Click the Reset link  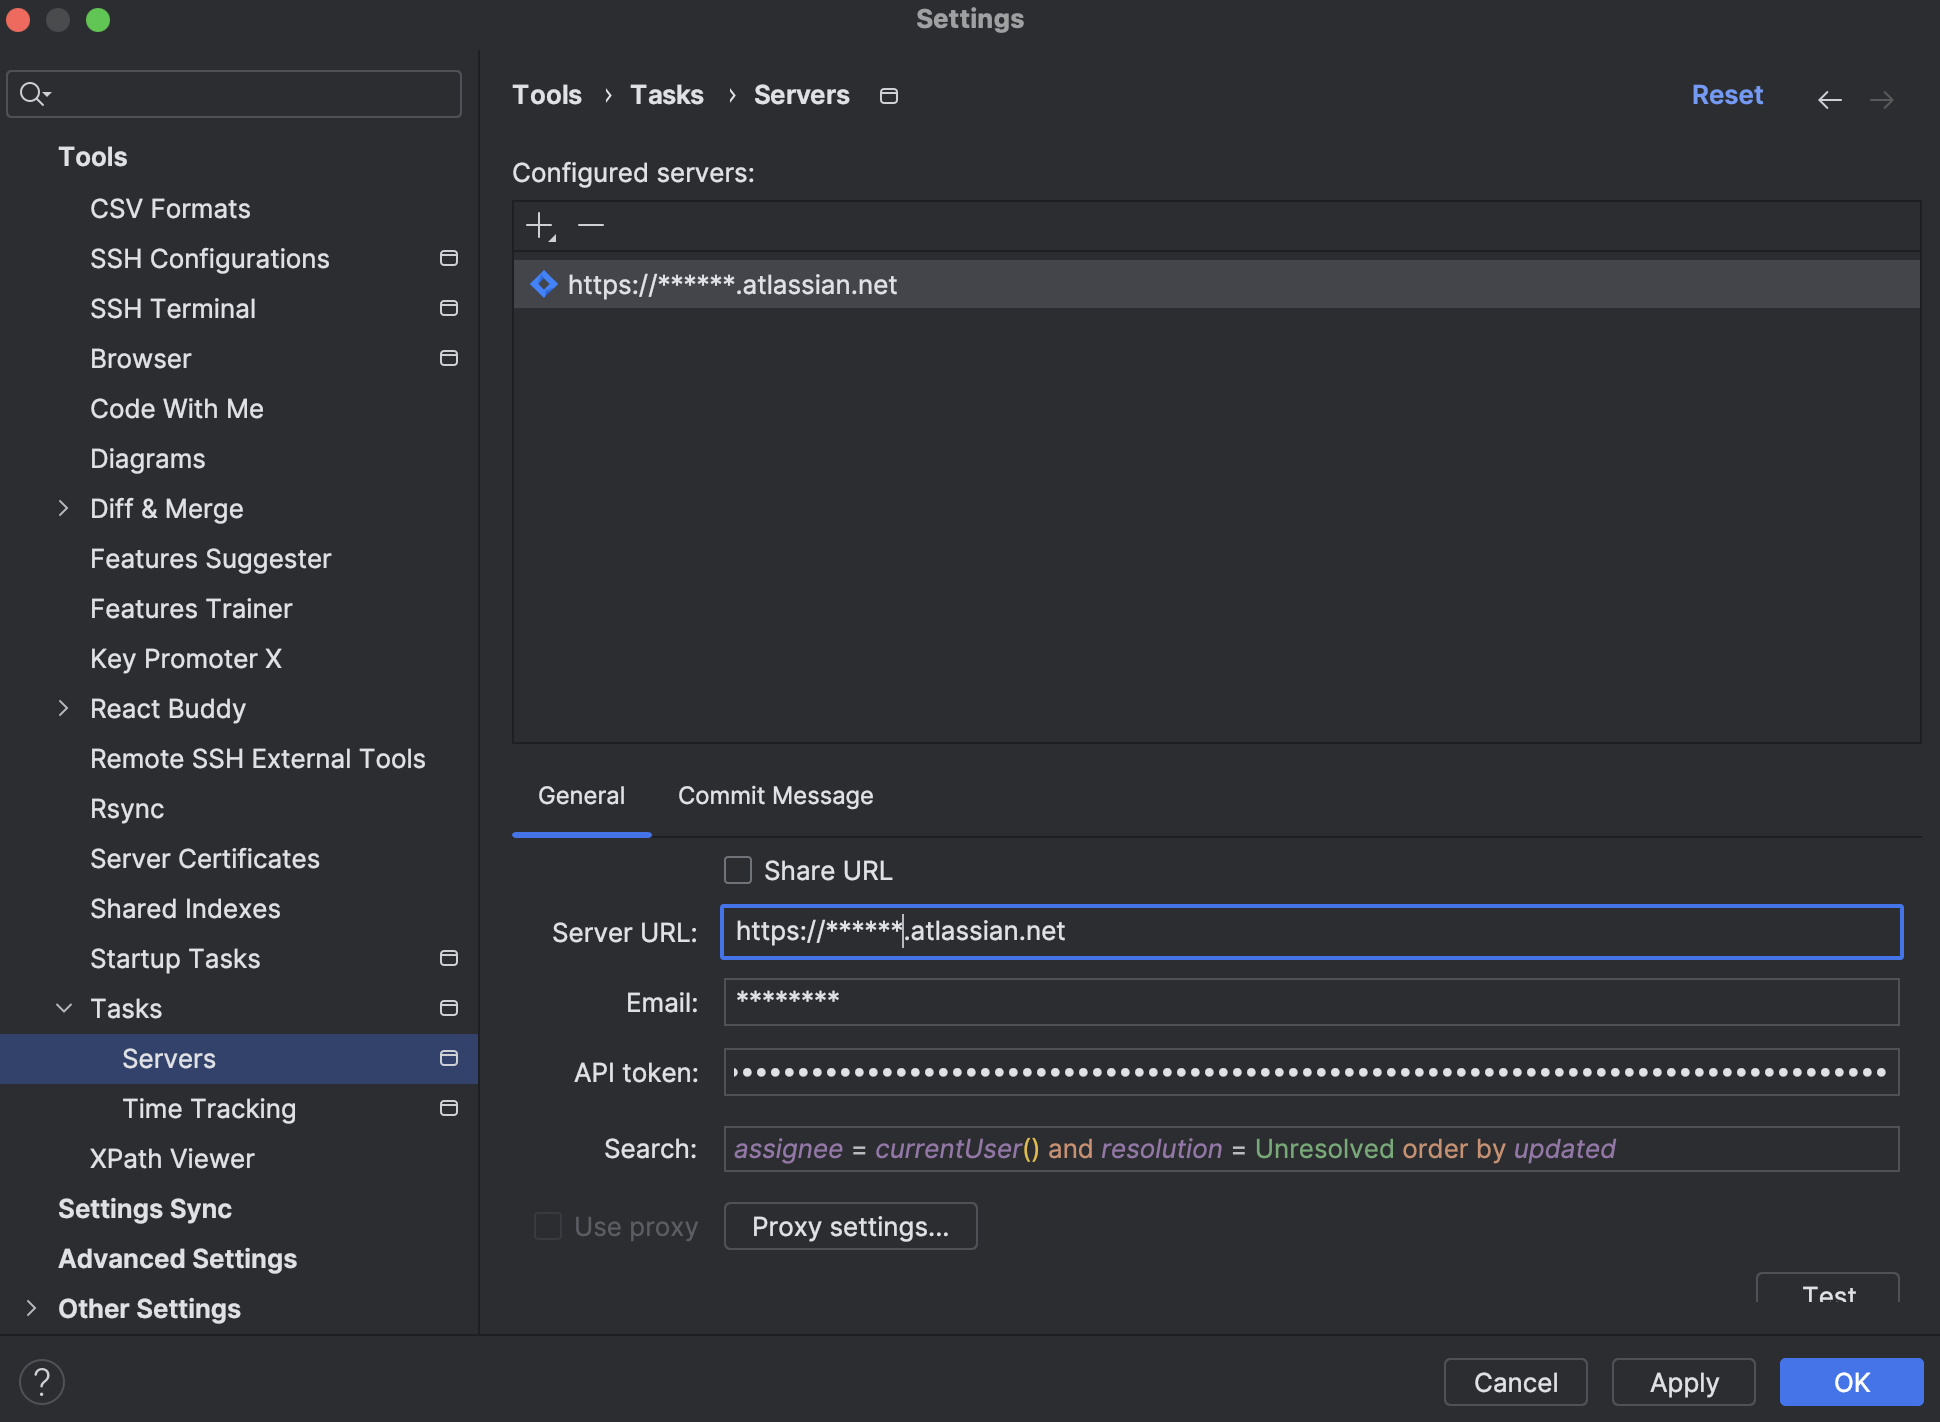tap(1727, 95)
